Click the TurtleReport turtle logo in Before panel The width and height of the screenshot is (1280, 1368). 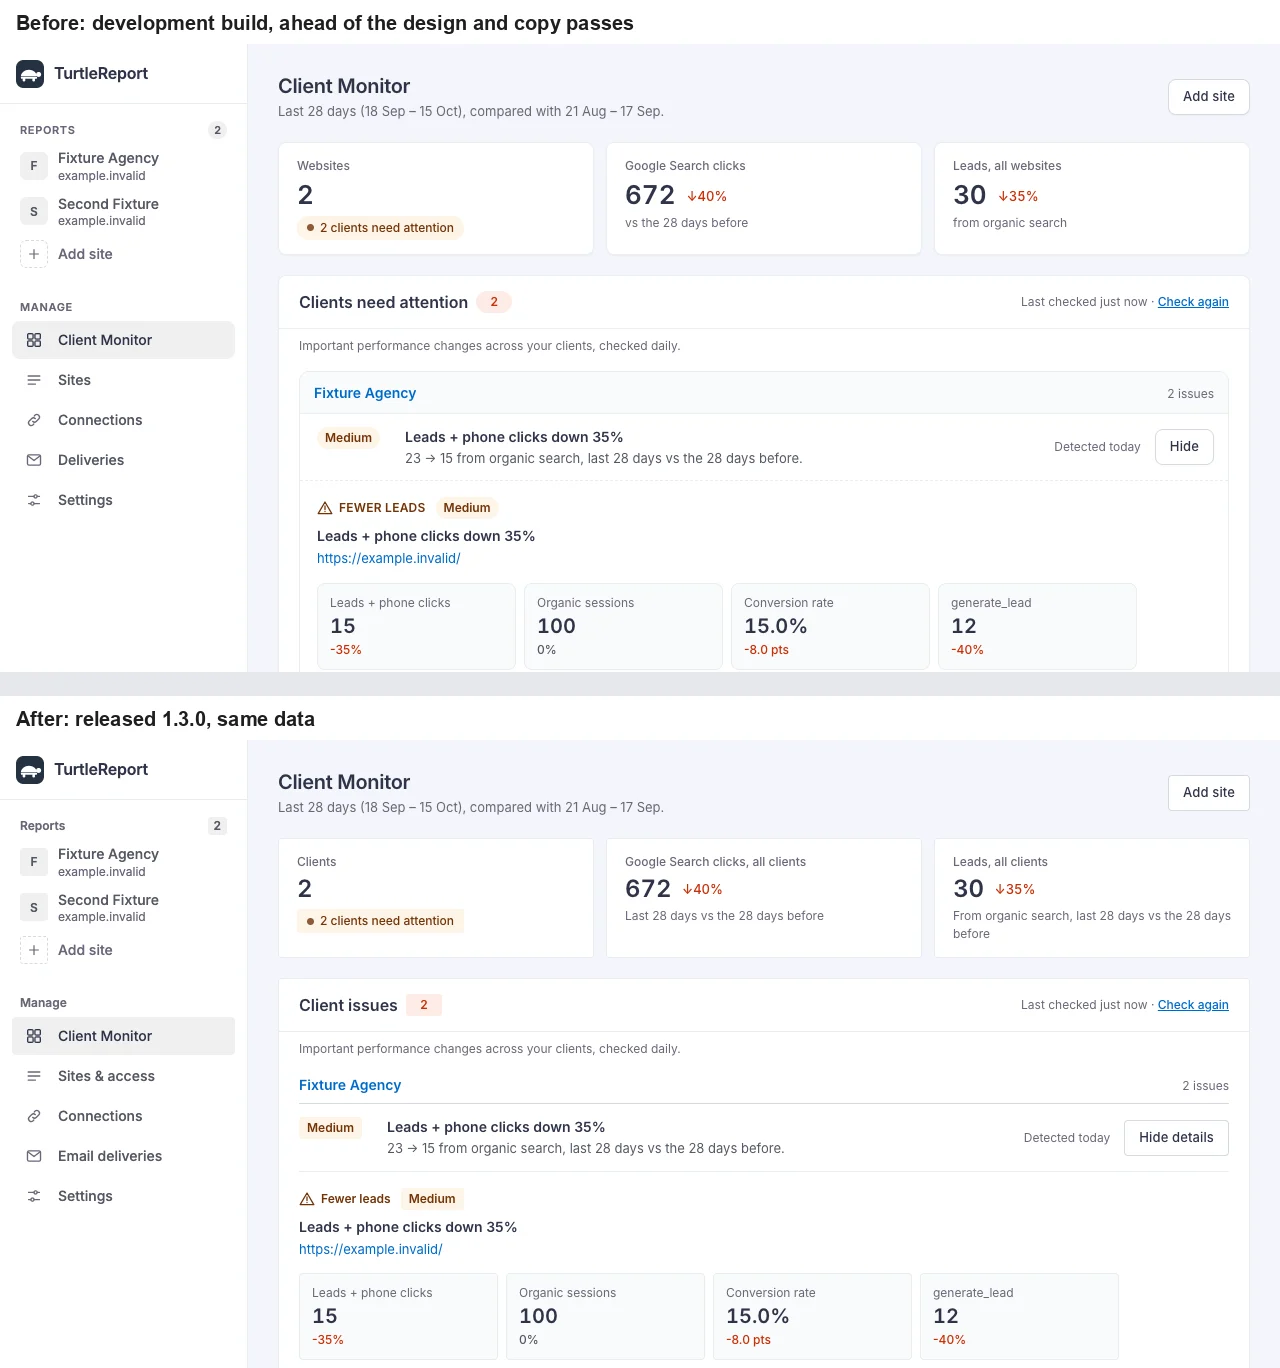[30, 73]
